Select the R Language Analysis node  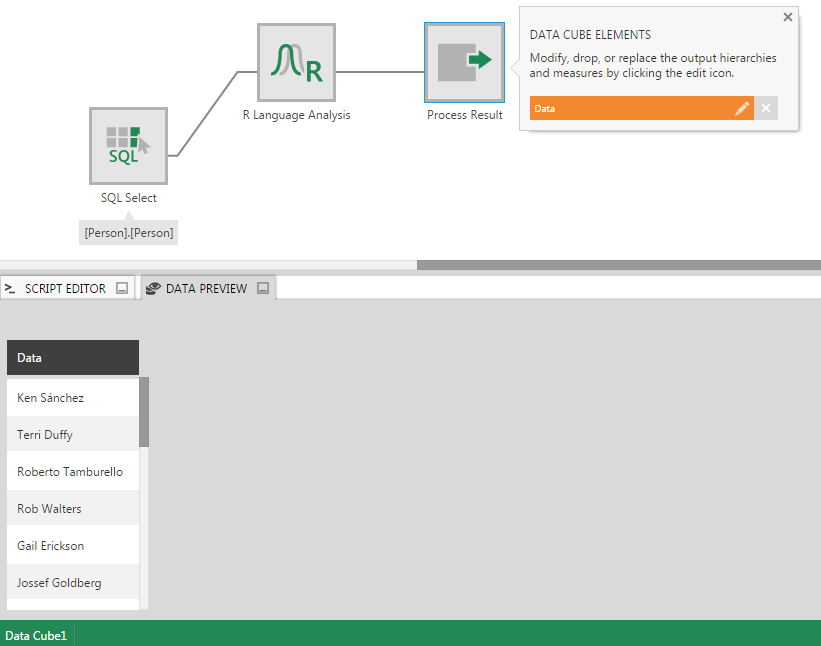click(x=296, y=62)
